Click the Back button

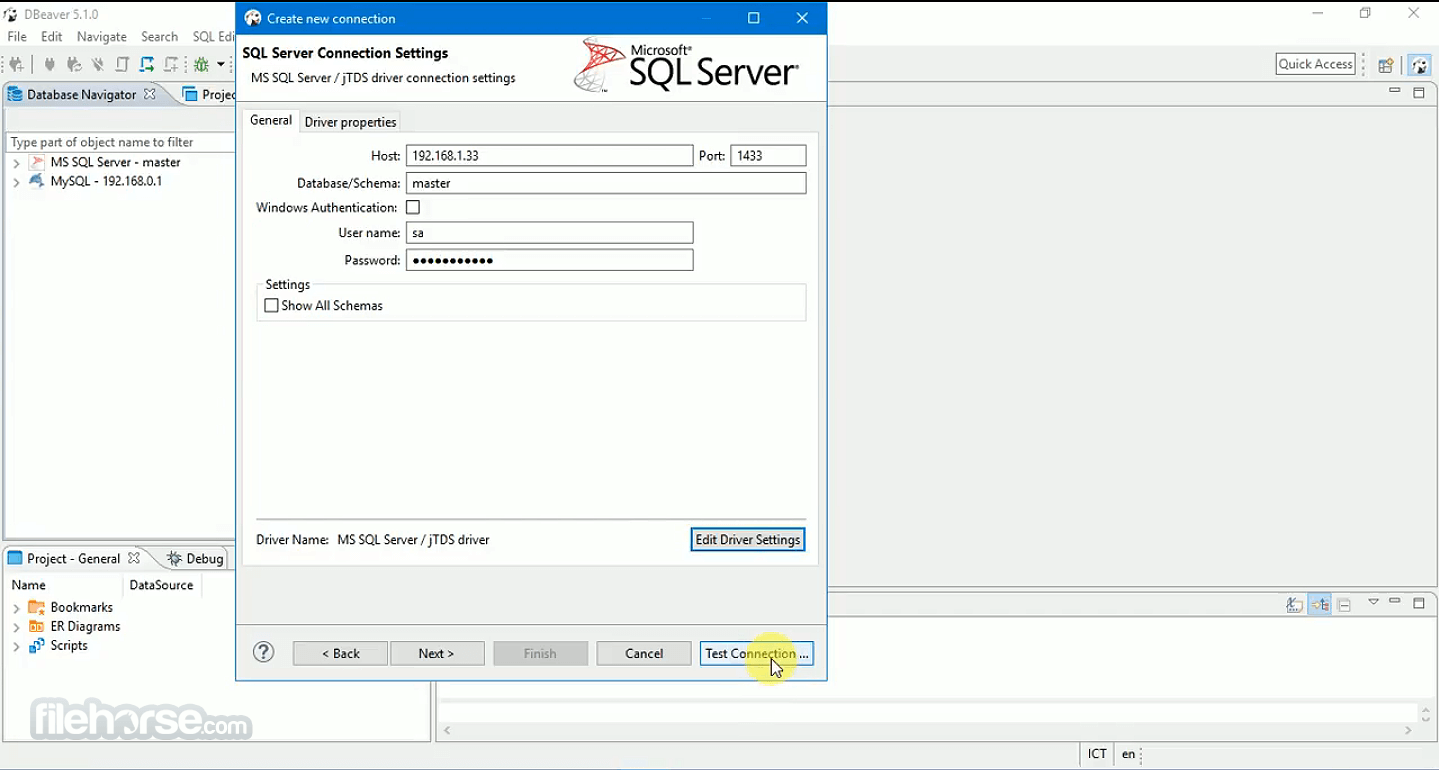point(340,653)
